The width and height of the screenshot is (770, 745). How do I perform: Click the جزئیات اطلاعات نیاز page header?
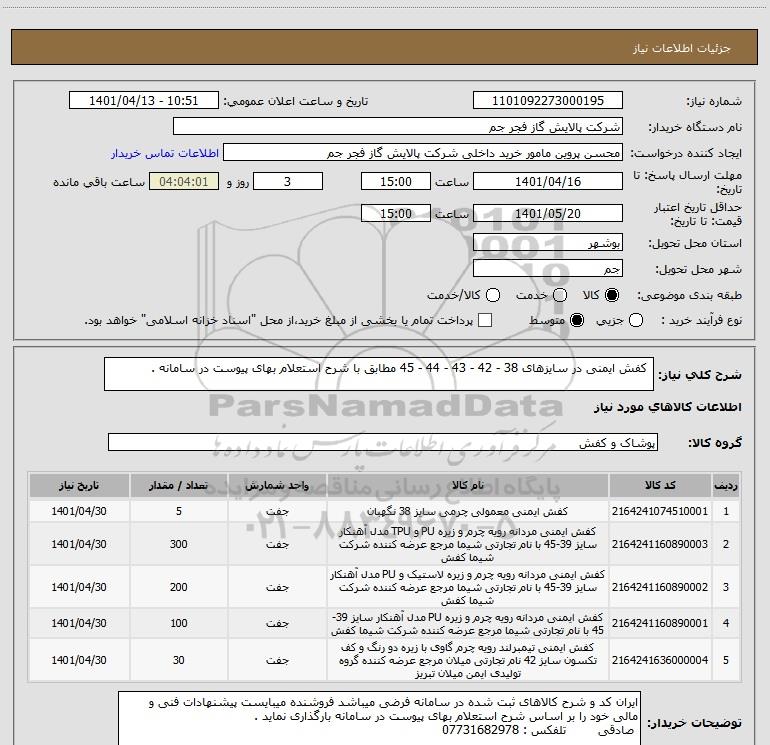(682, 48)
